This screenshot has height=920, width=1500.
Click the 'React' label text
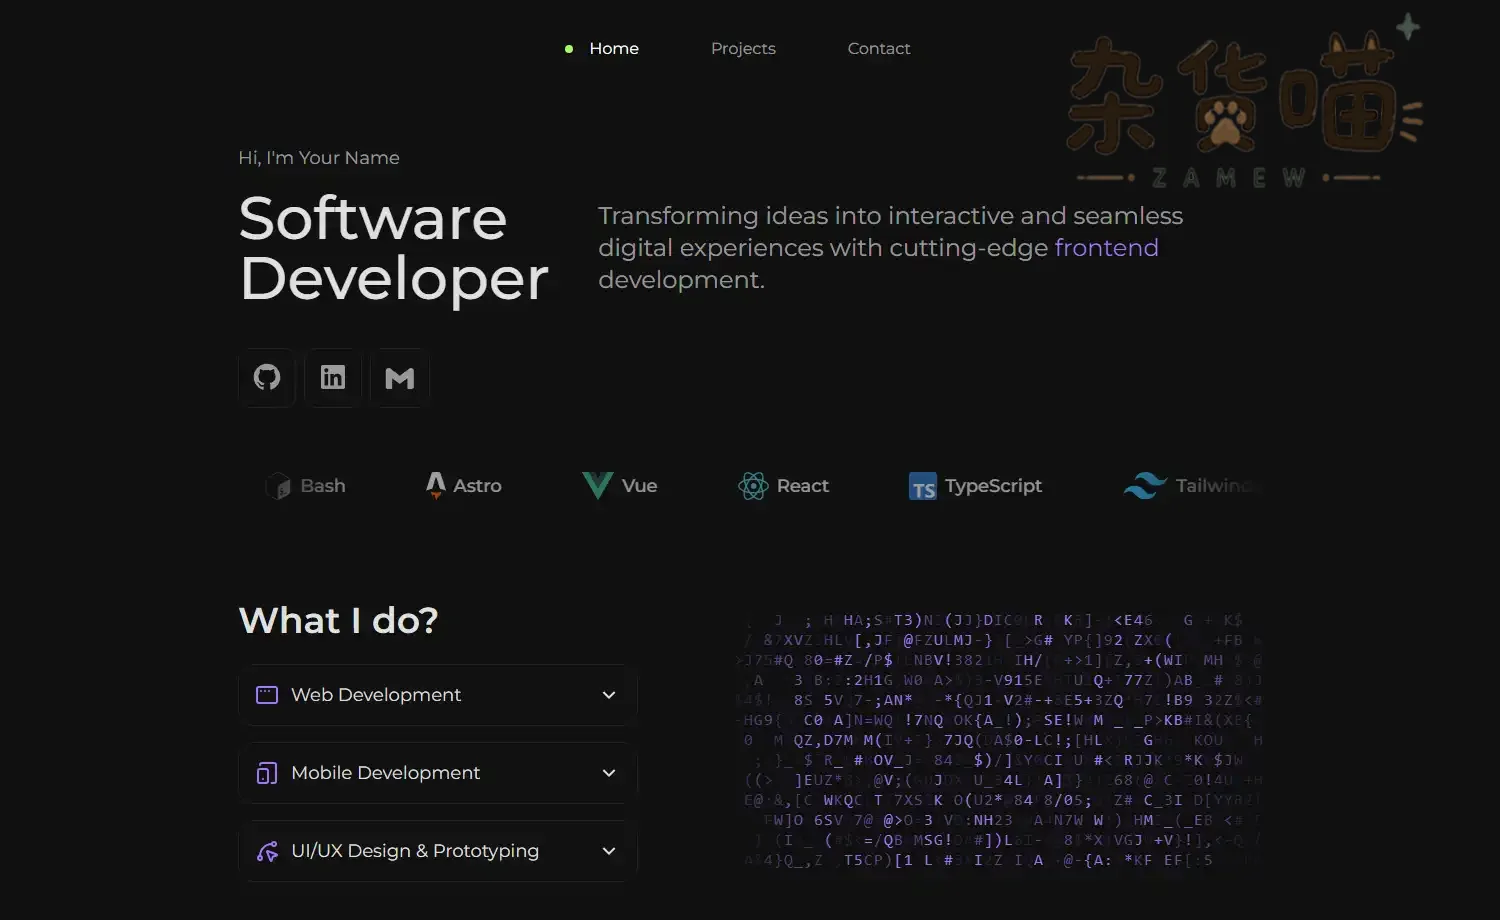(803, 485)
